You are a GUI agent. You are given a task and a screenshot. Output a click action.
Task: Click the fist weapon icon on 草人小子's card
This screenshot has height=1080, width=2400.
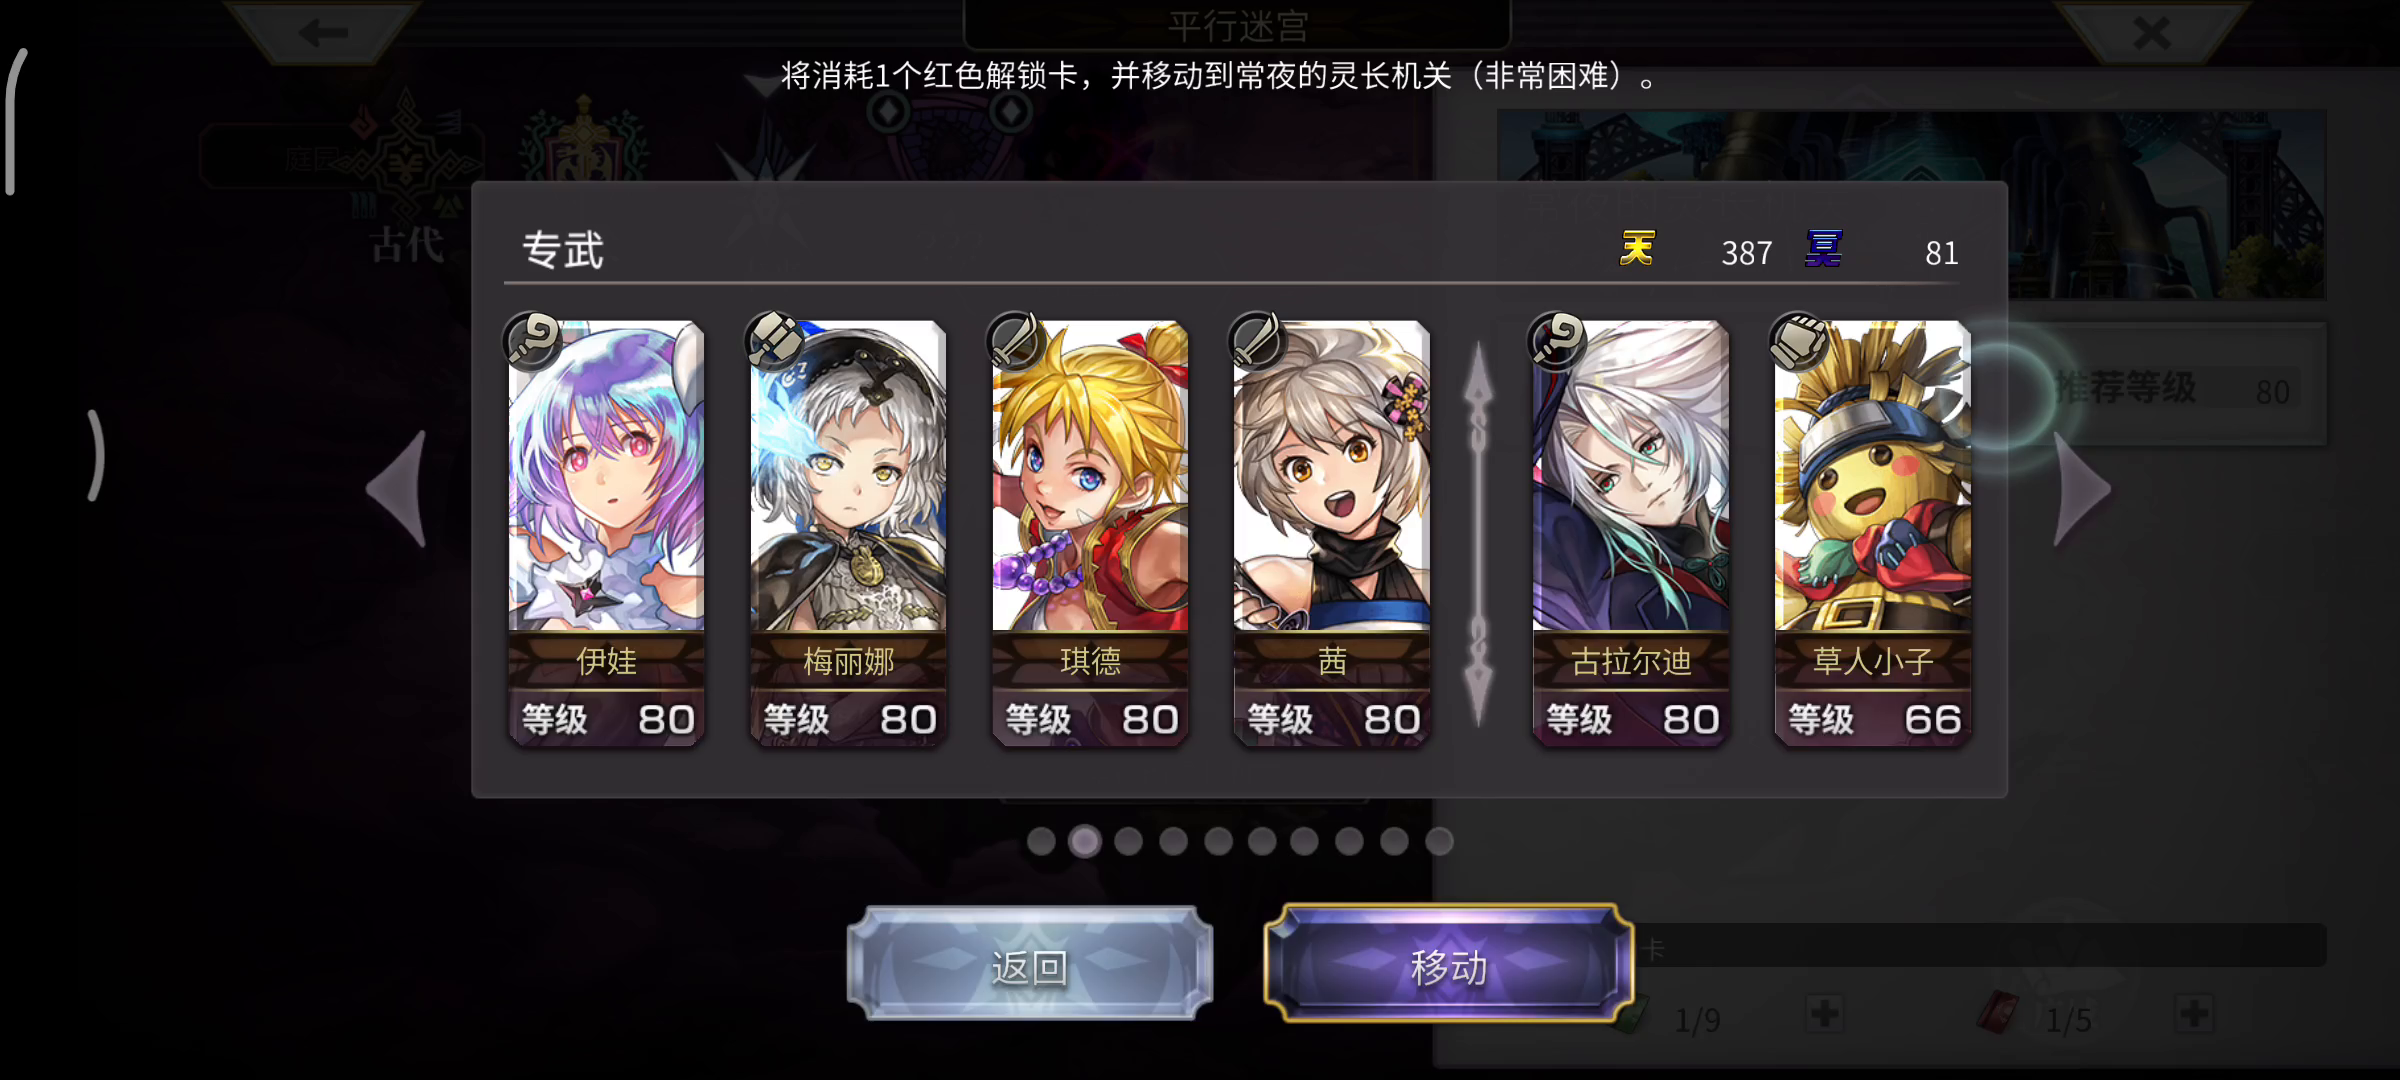1800,340
